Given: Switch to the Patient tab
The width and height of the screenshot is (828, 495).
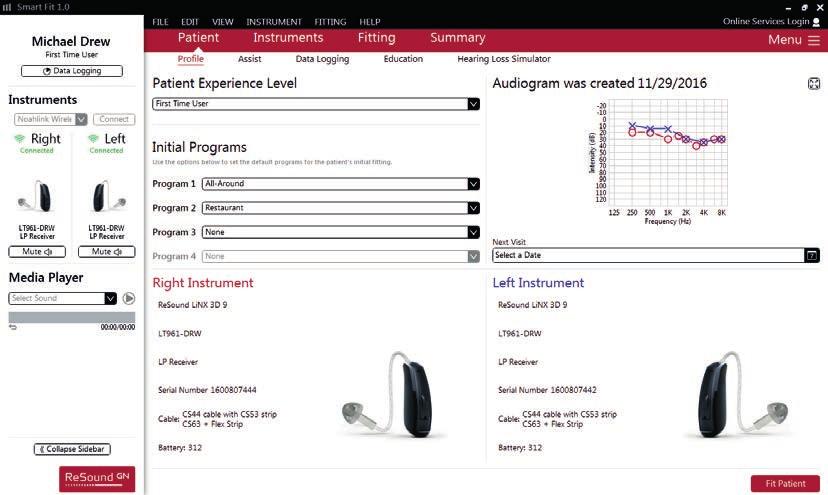Looking at the screenshot, I should tap(198, 38).
